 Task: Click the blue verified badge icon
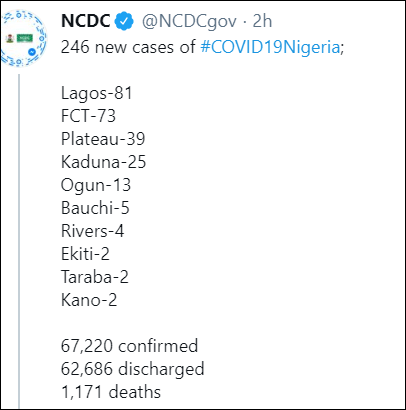pyautogui.click(x=124, y=21)
